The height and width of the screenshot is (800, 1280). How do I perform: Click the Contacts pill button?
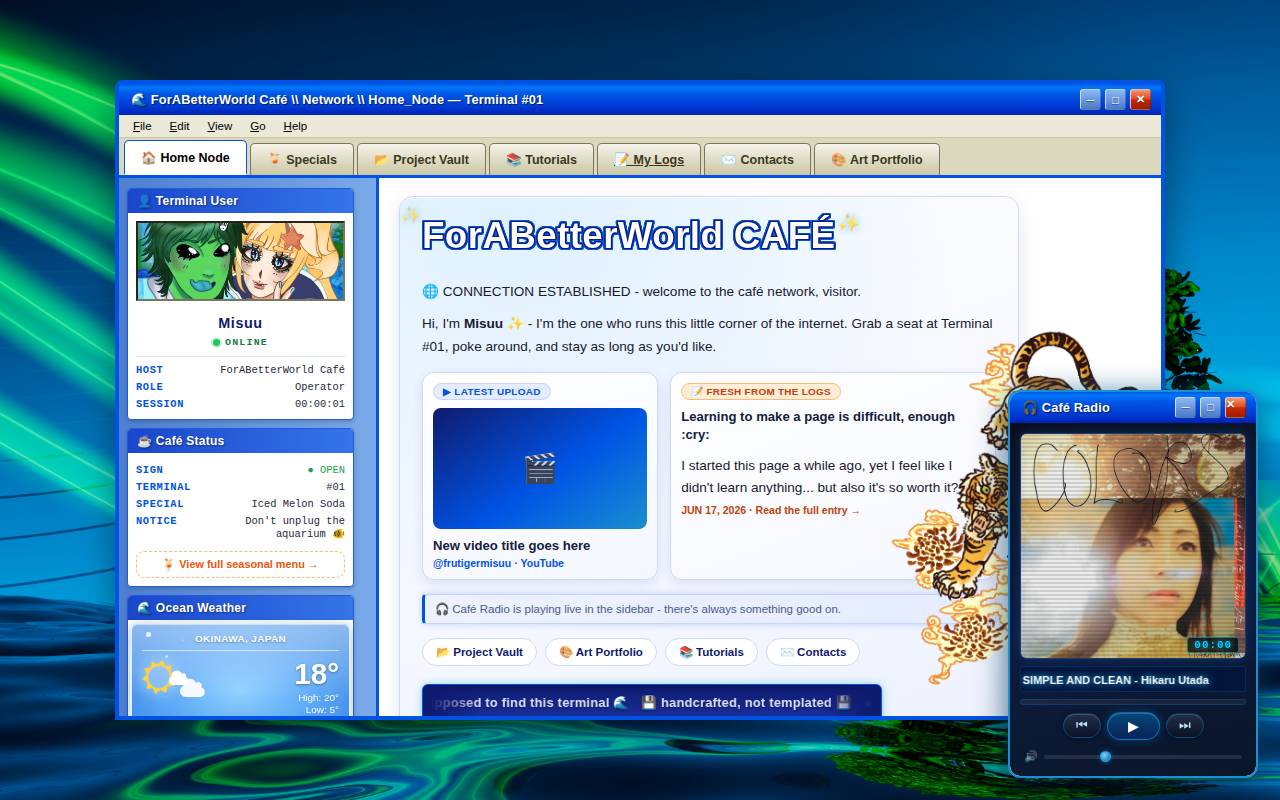click(x=812, y=652)
